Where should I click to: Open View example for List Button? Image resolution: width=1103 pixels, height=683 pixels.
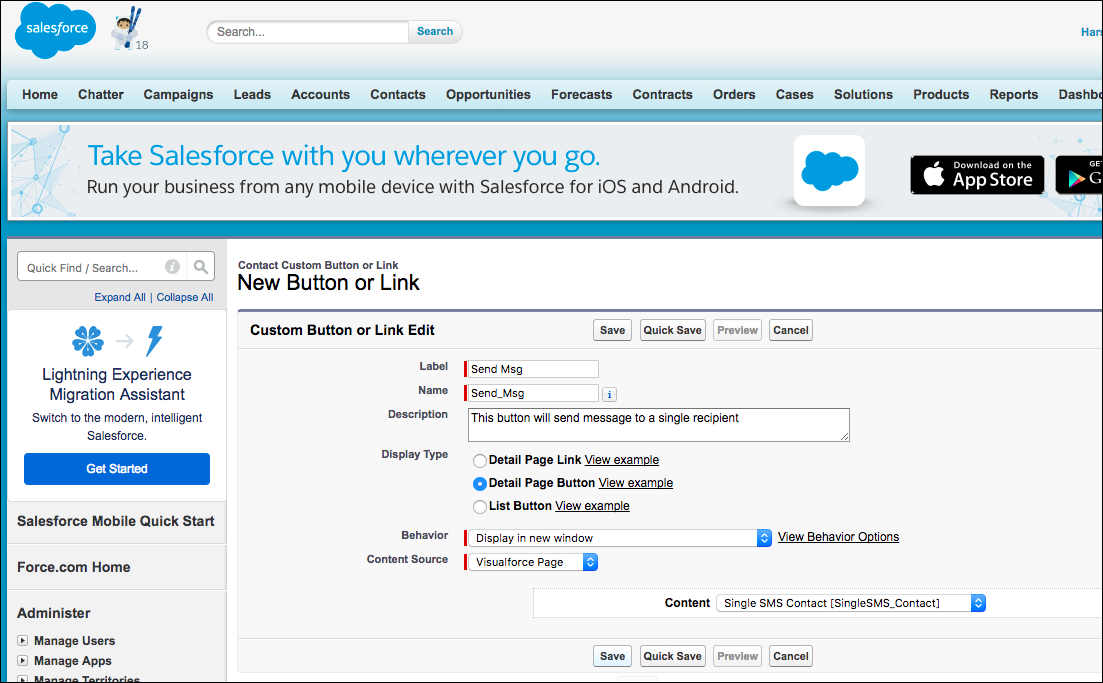[x=592, y=506]
